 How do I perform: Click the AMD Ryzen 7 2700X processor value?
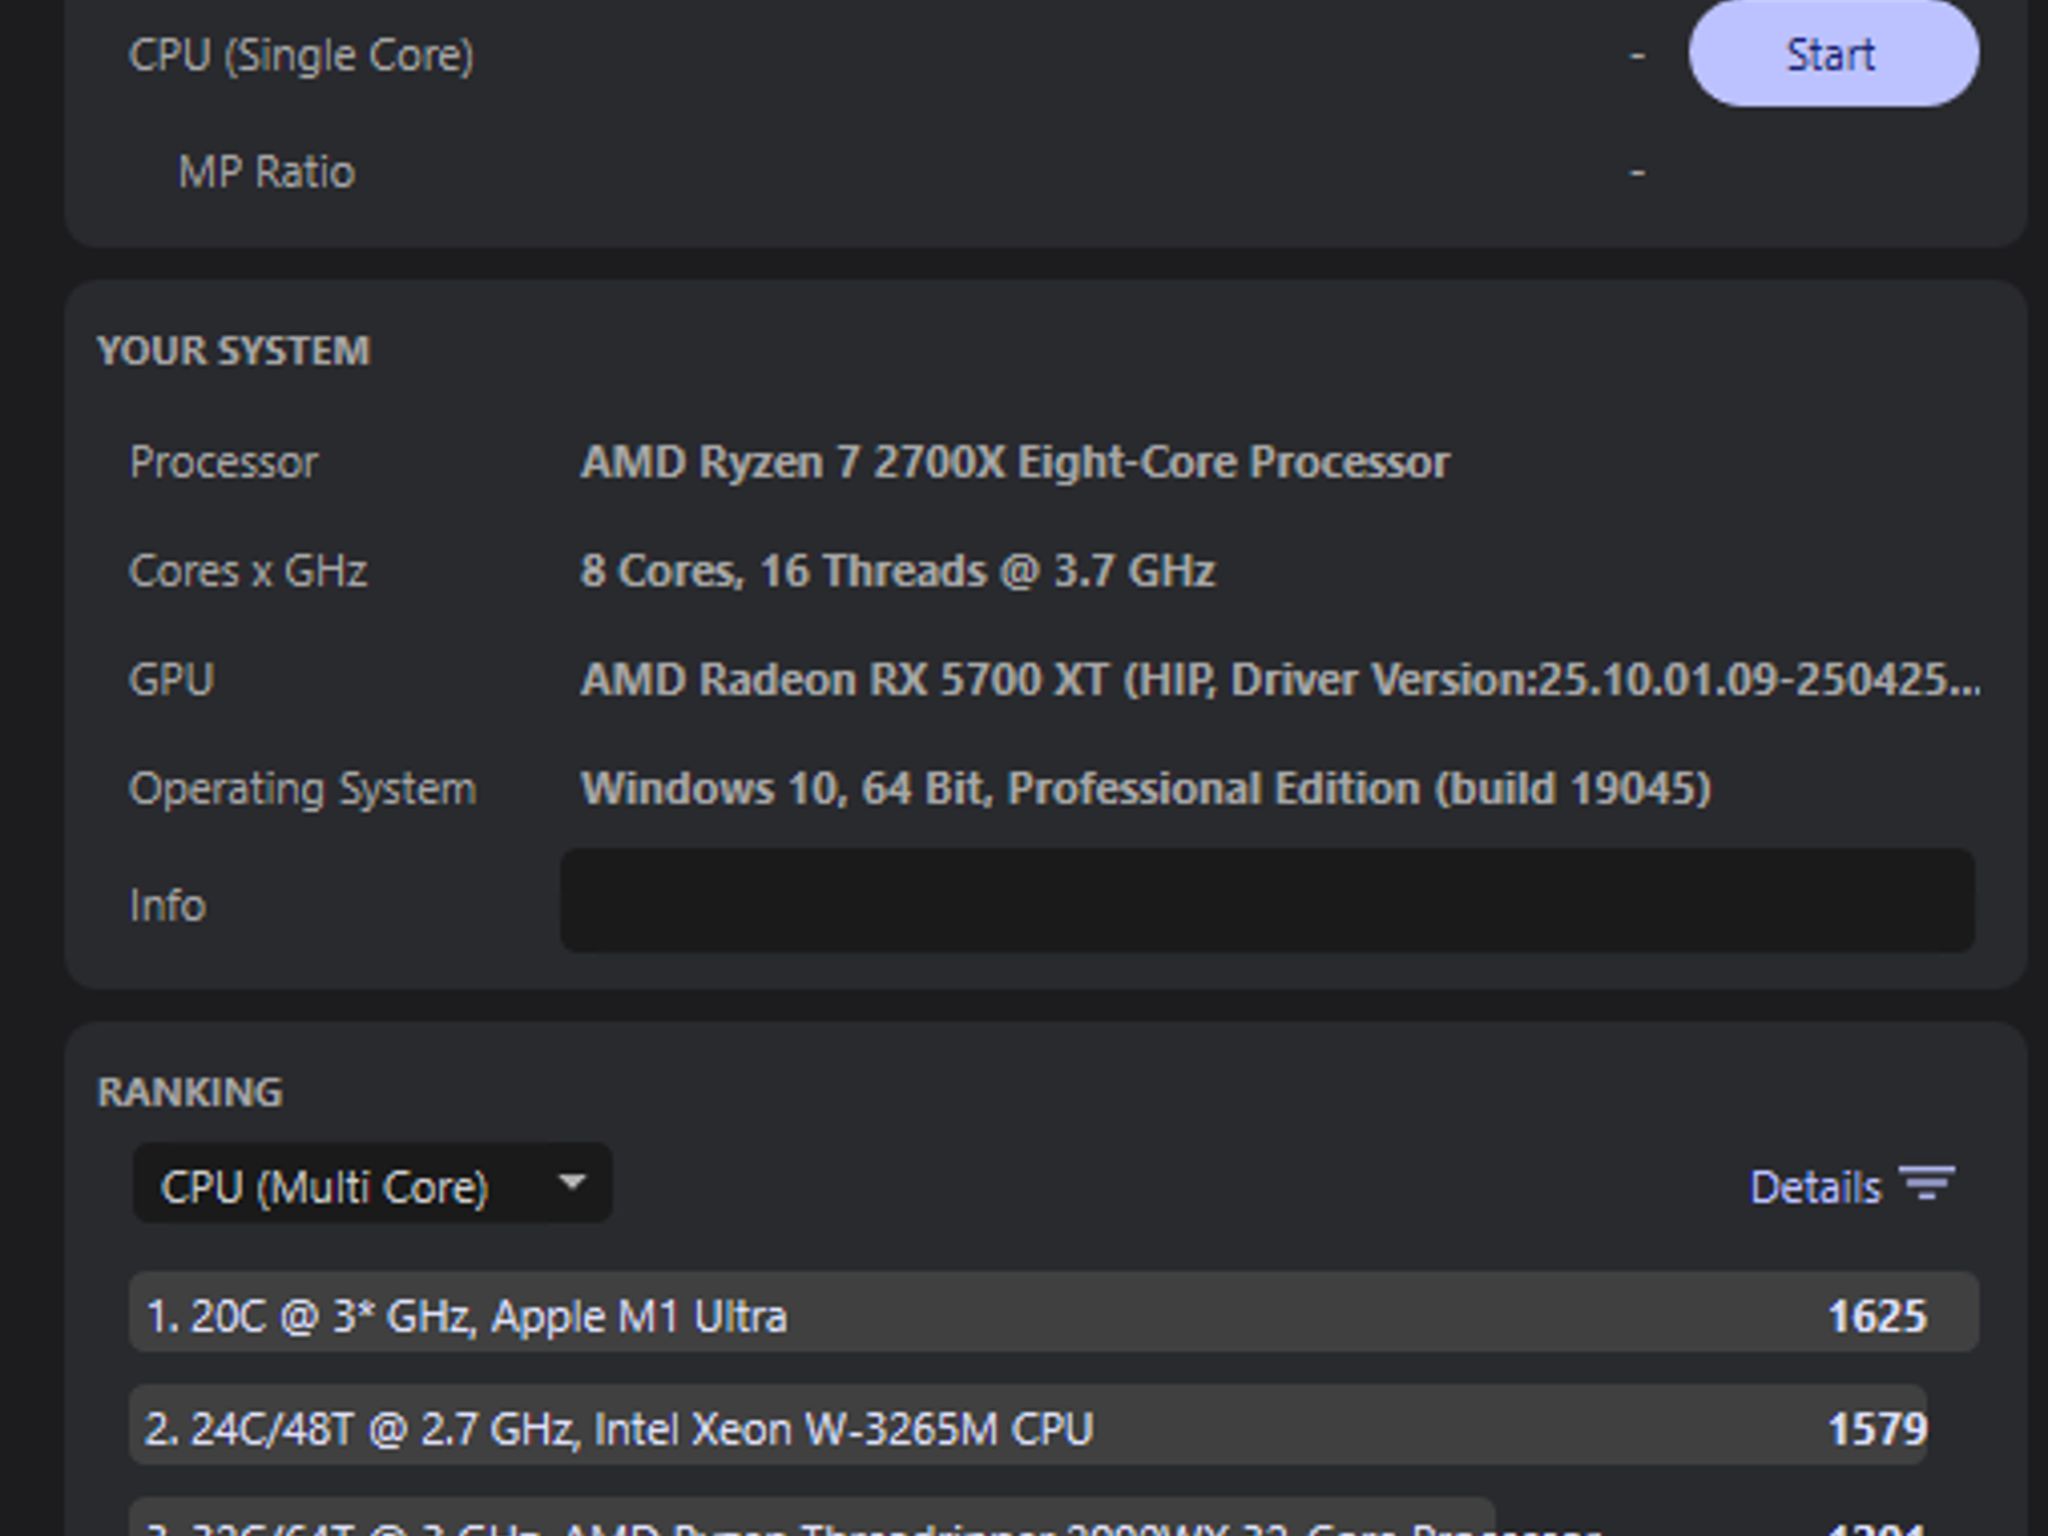coord(1015,463)
